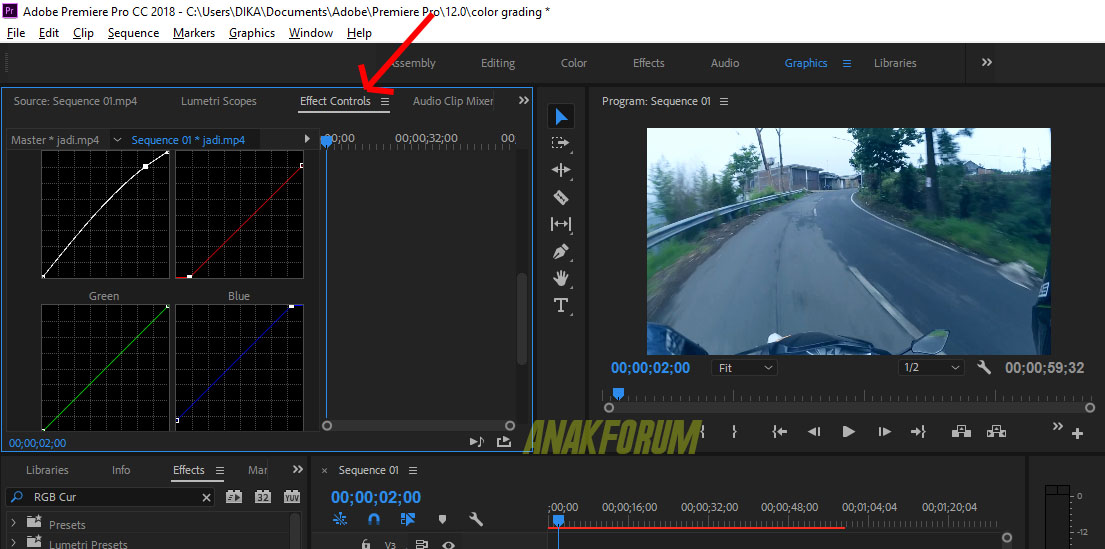The height and width of the screenshot is (549, 1105).
Task: Switch to Color workspace
Action: point(574,63)
